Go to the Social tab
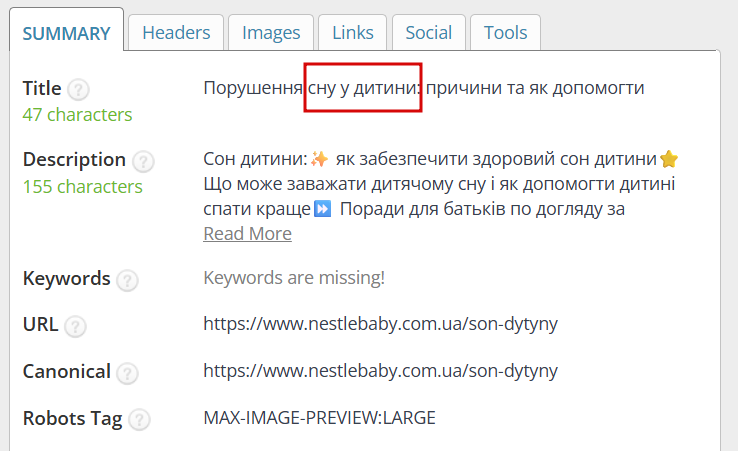The height and width of the screenshot is (451, 738). 429,32
